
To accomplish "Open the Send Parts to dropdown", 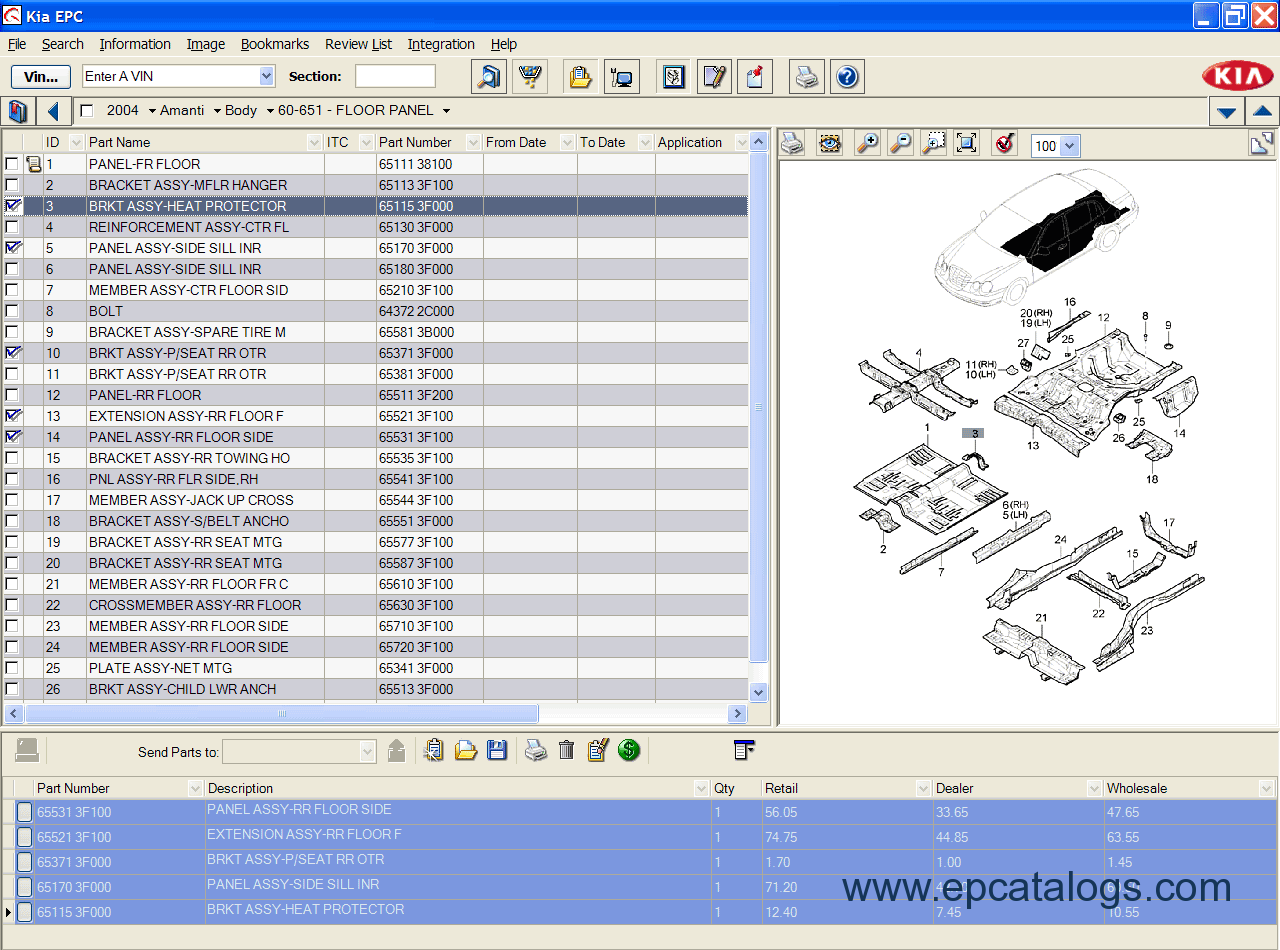I will click(367, 751).
